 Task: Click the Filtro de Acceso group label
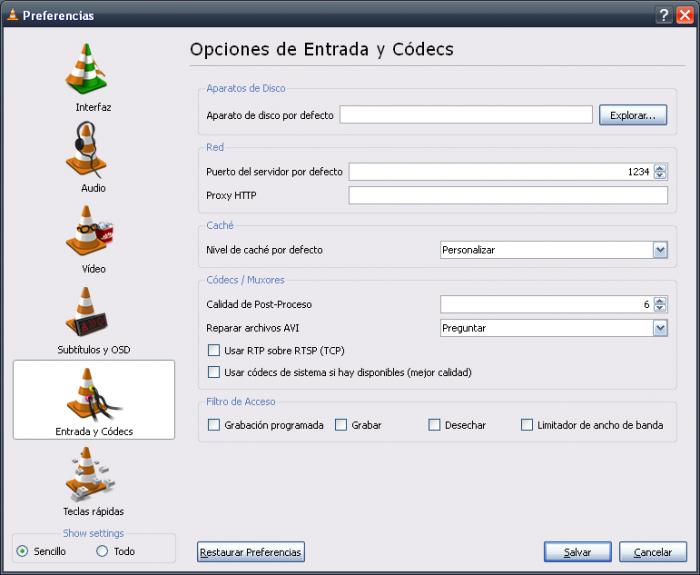click(x=241, y=401)
